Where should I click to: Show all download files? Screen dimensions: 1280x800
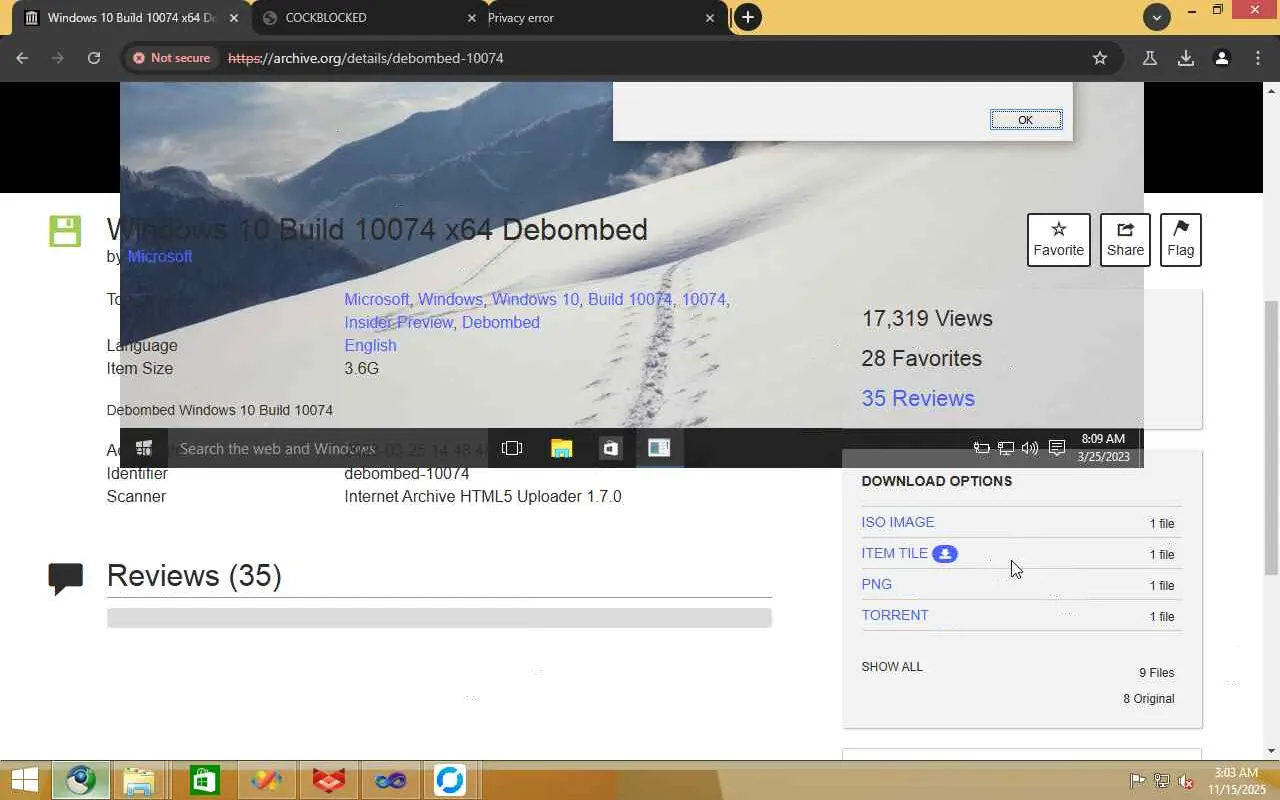892,667
